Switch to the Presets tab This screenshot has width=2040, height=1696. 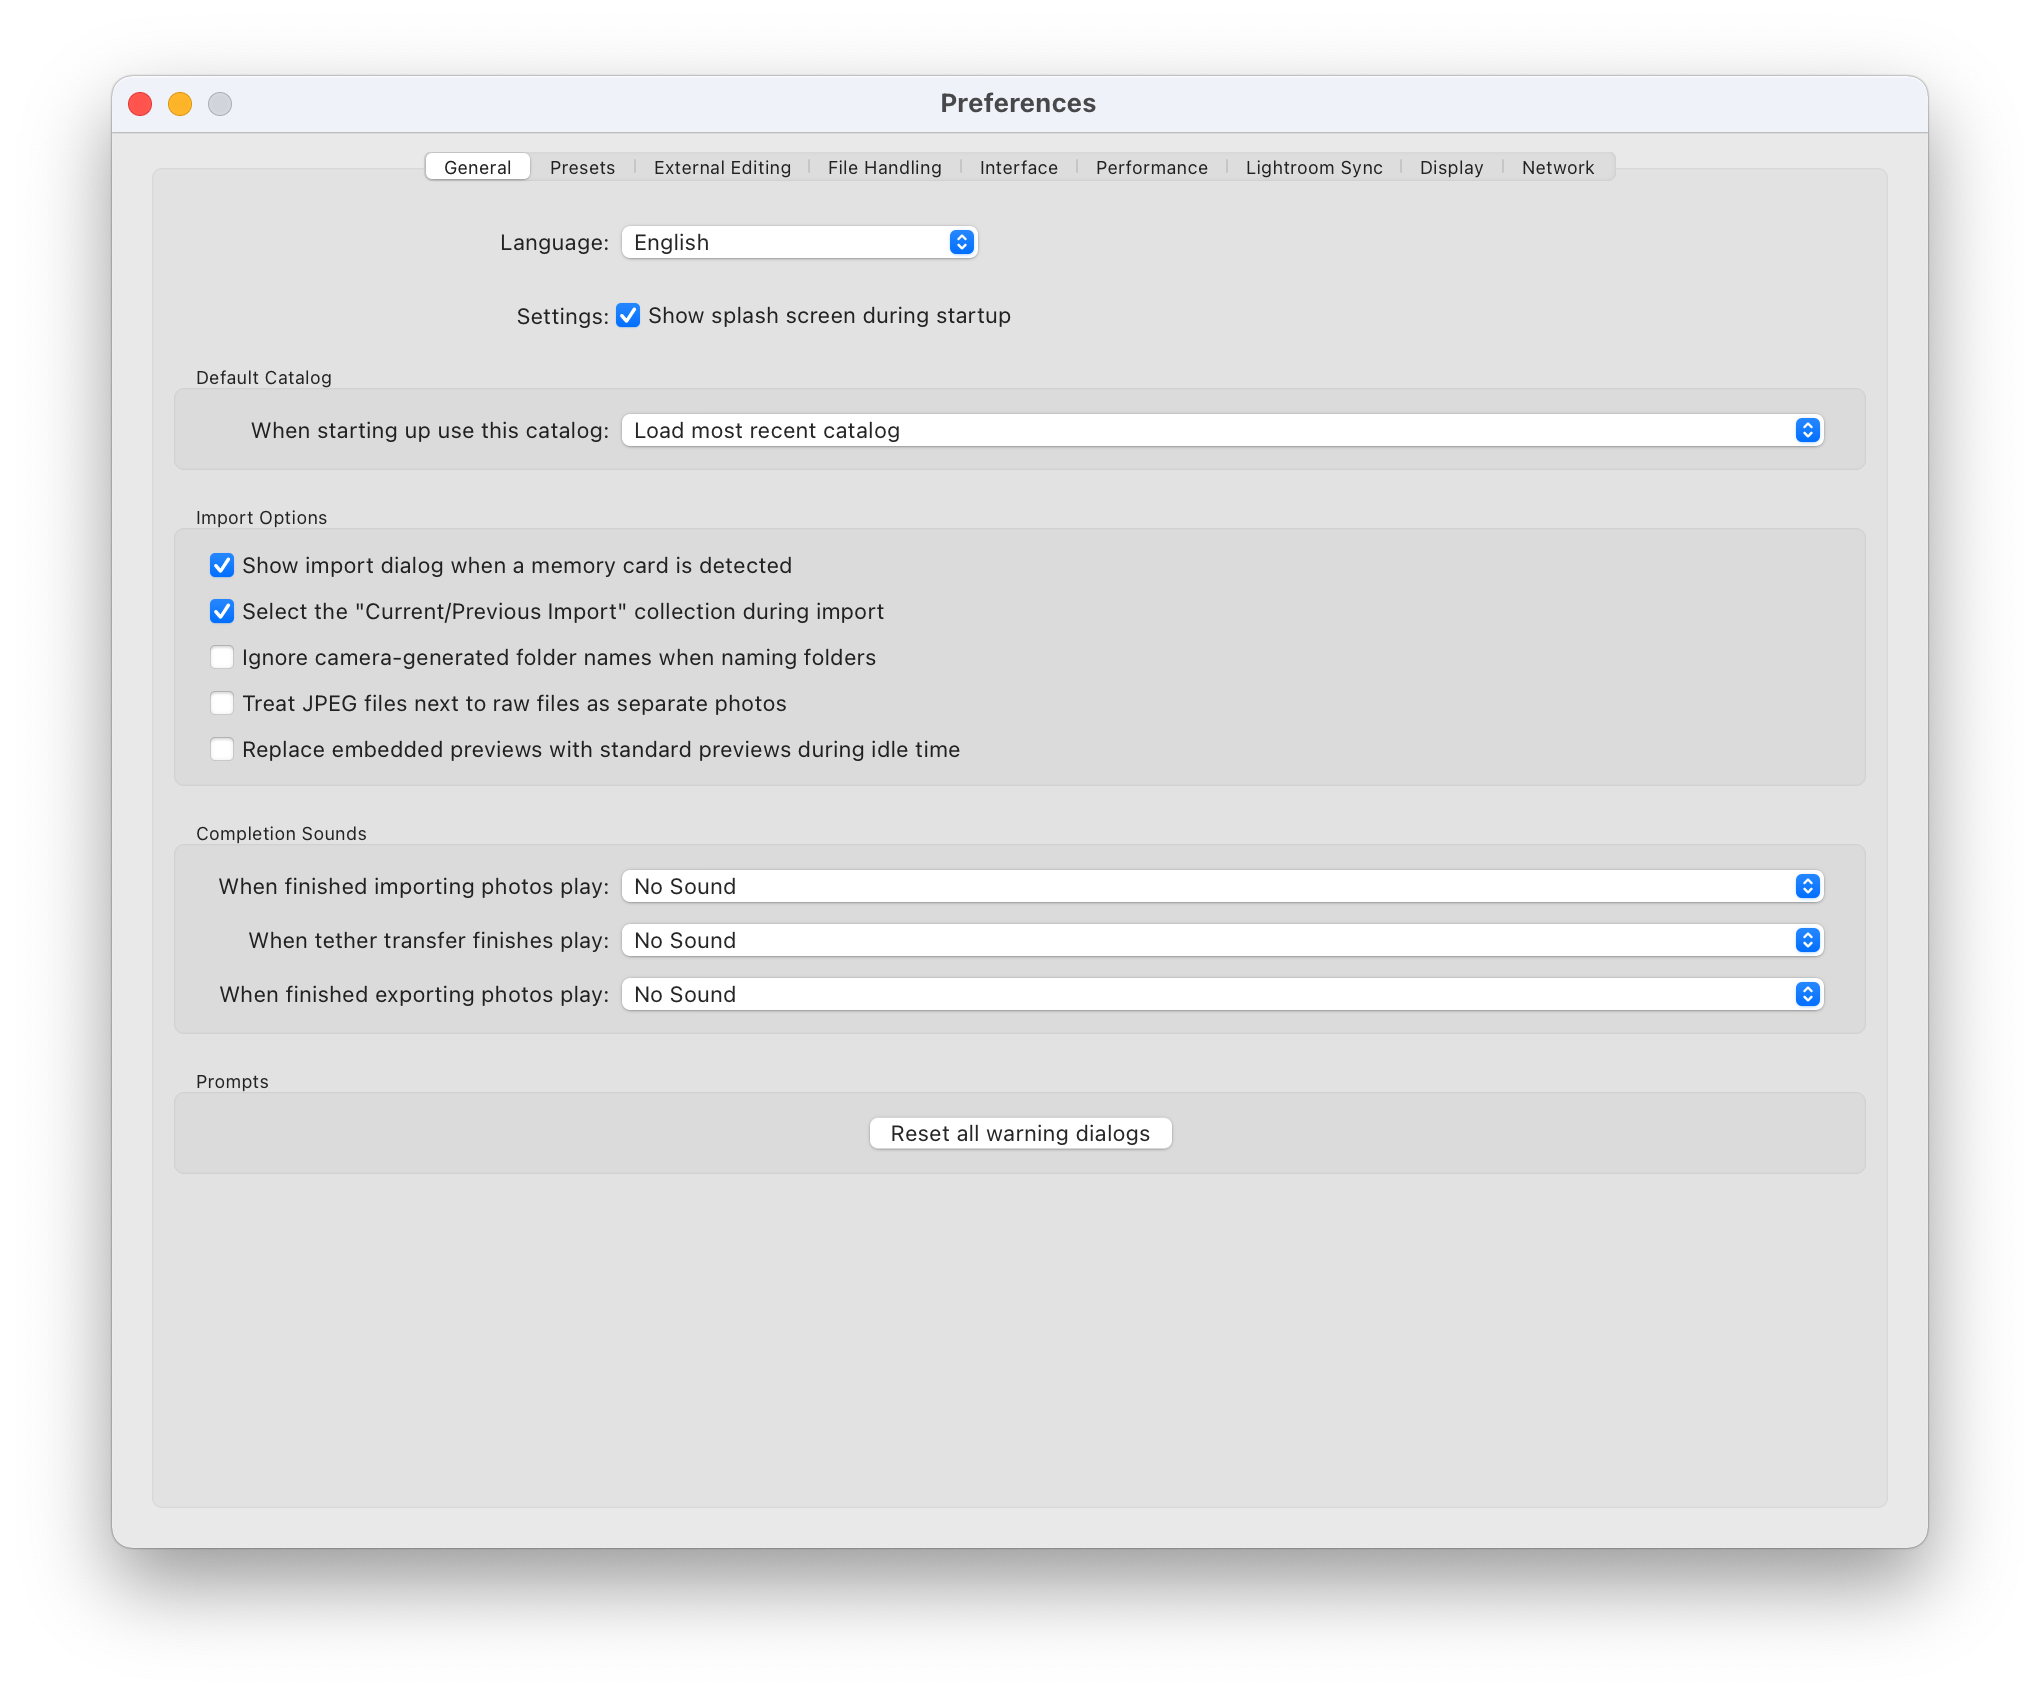tap(582, 167)
